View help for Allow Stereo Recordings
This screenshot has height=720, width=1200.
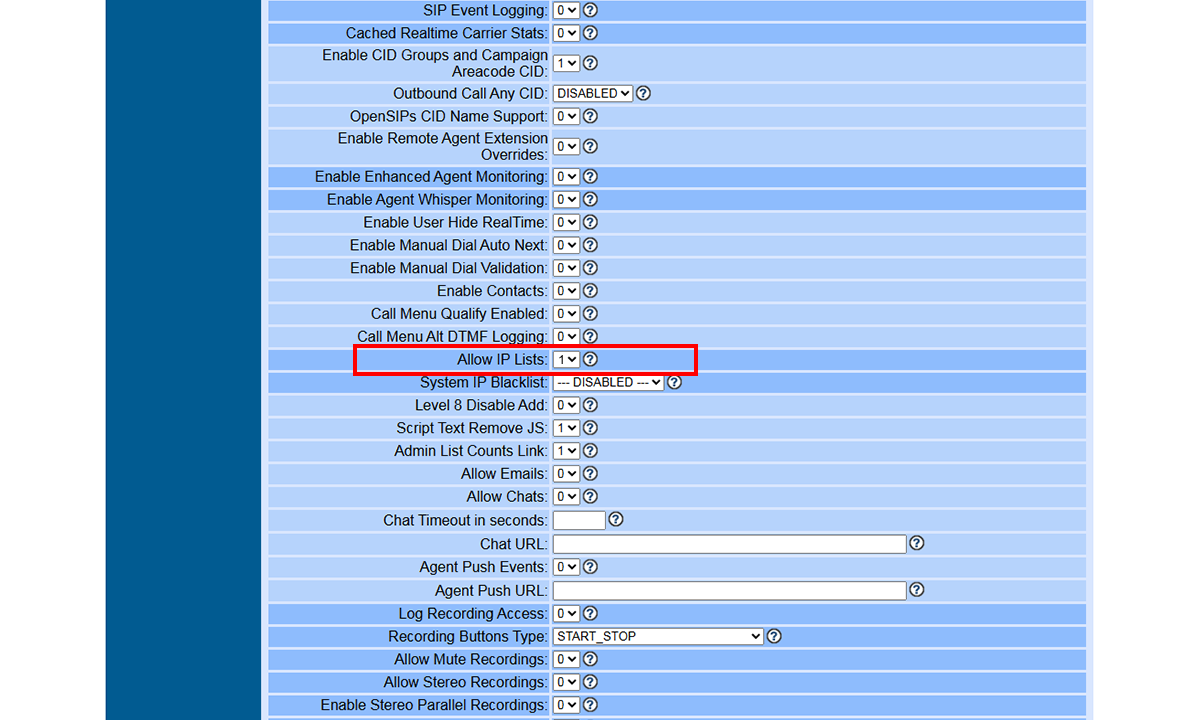point(590,682)
